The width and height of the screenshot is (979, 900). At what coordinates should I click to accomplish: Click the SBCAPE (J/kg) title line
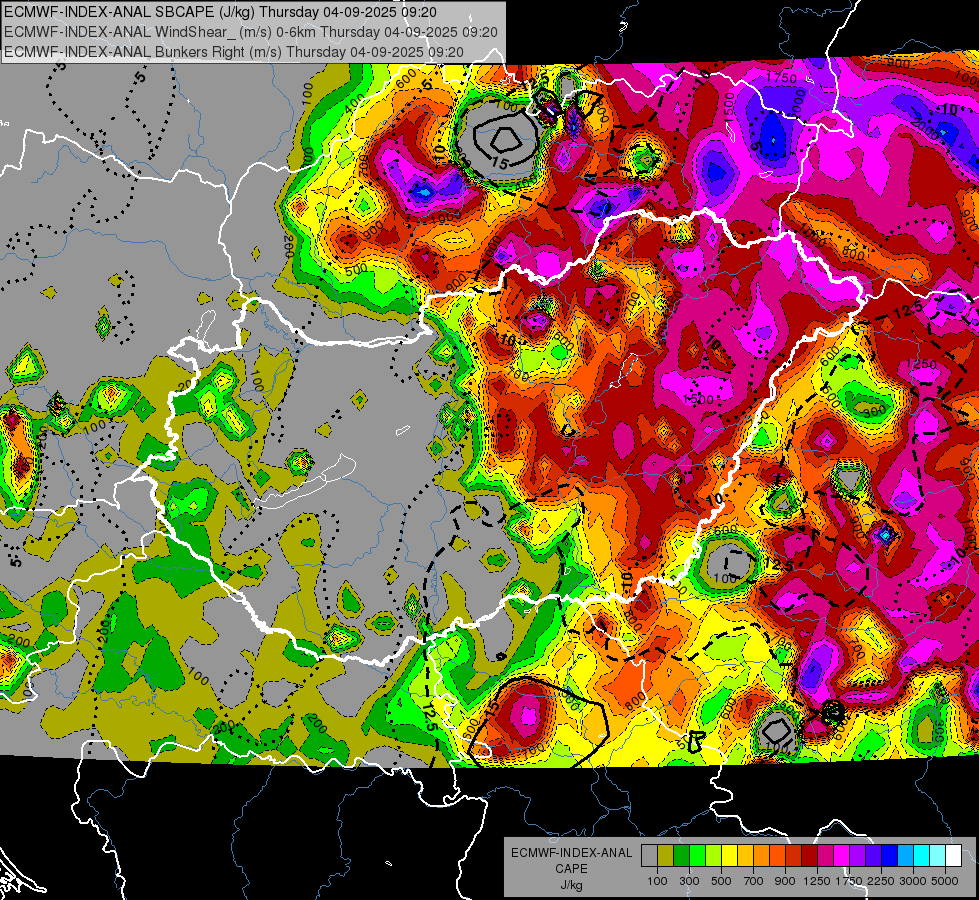[220, 12]
